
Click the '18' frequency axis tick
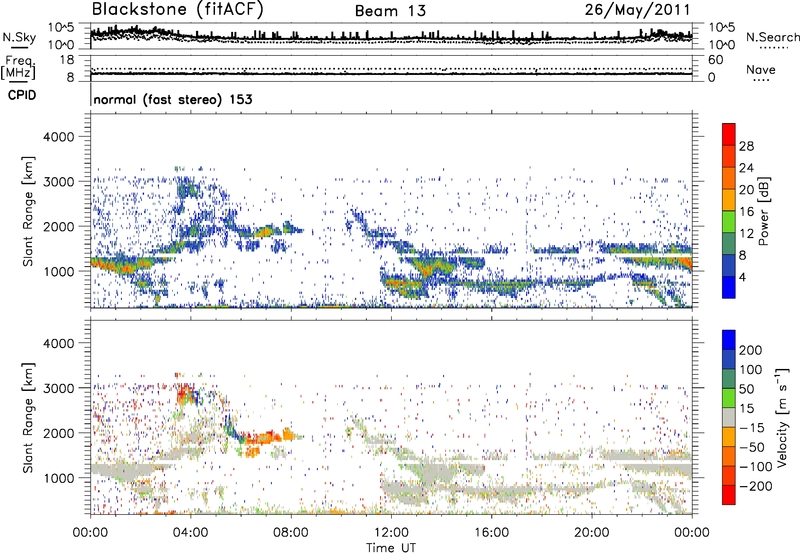coord(67,60)
